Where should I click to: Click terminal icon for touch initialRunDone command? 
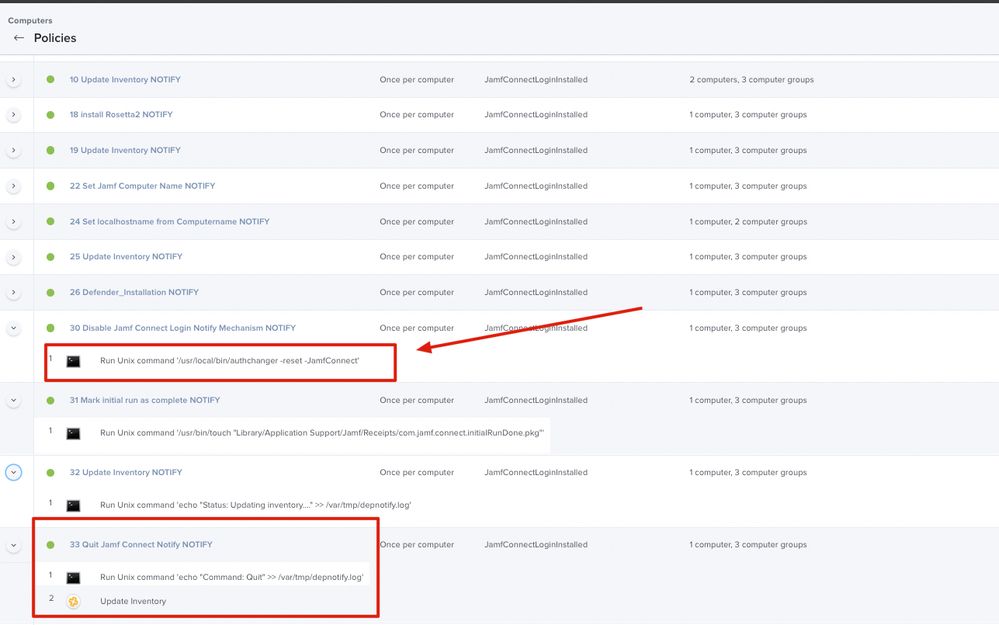click(73, 433)
